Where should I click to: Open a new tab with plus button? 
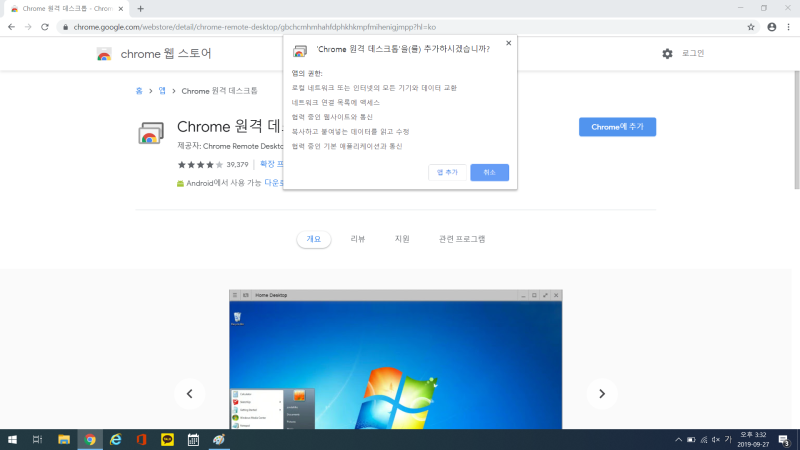[x=140, y=9]
